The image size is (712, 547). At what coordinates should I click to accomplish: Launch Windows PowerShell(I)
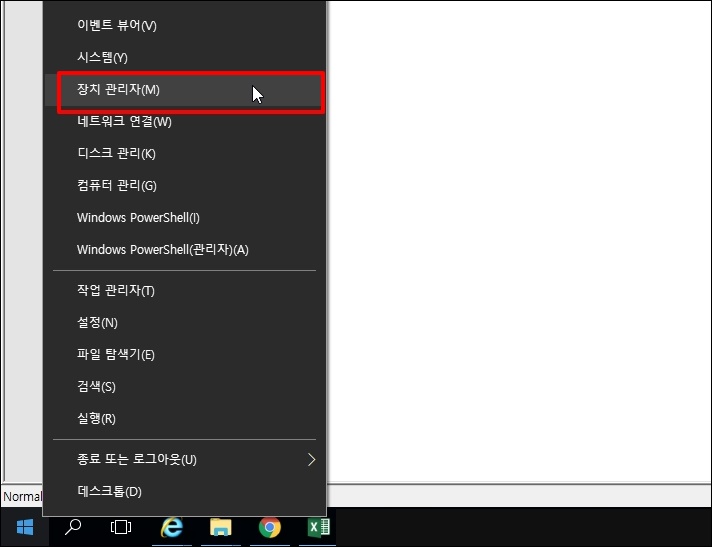tap(185, 217)
